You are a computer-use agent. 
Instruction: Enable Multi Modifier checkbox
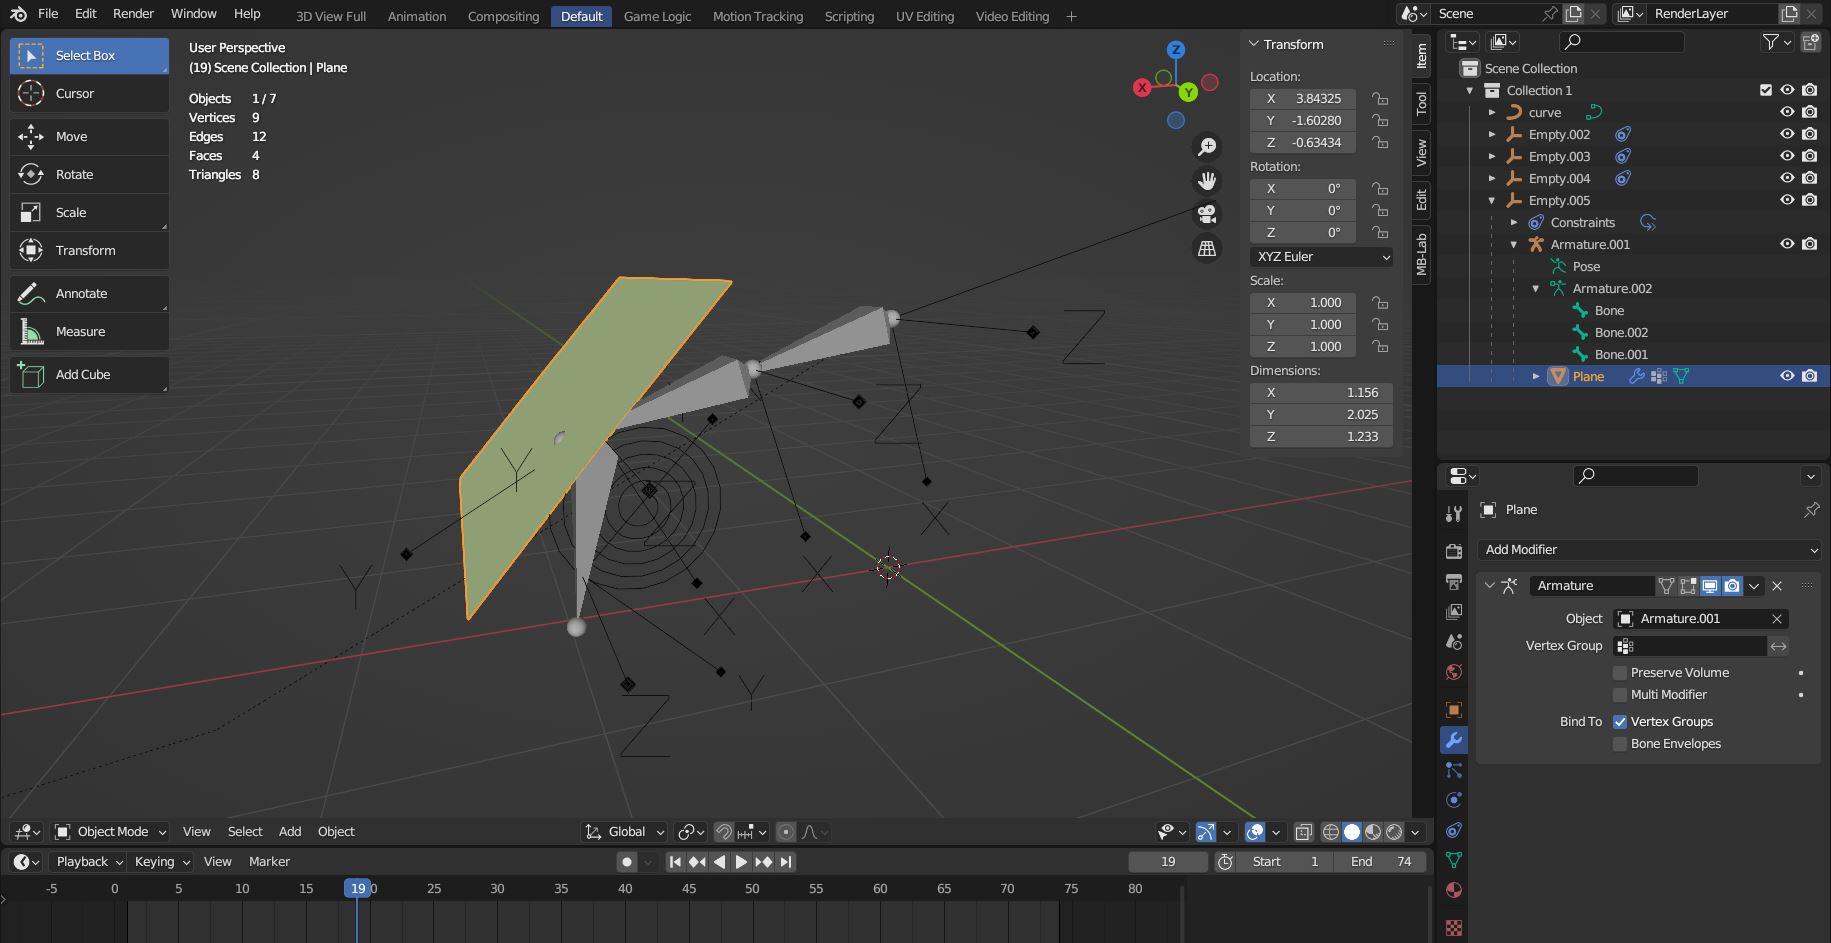(1620, 695)
